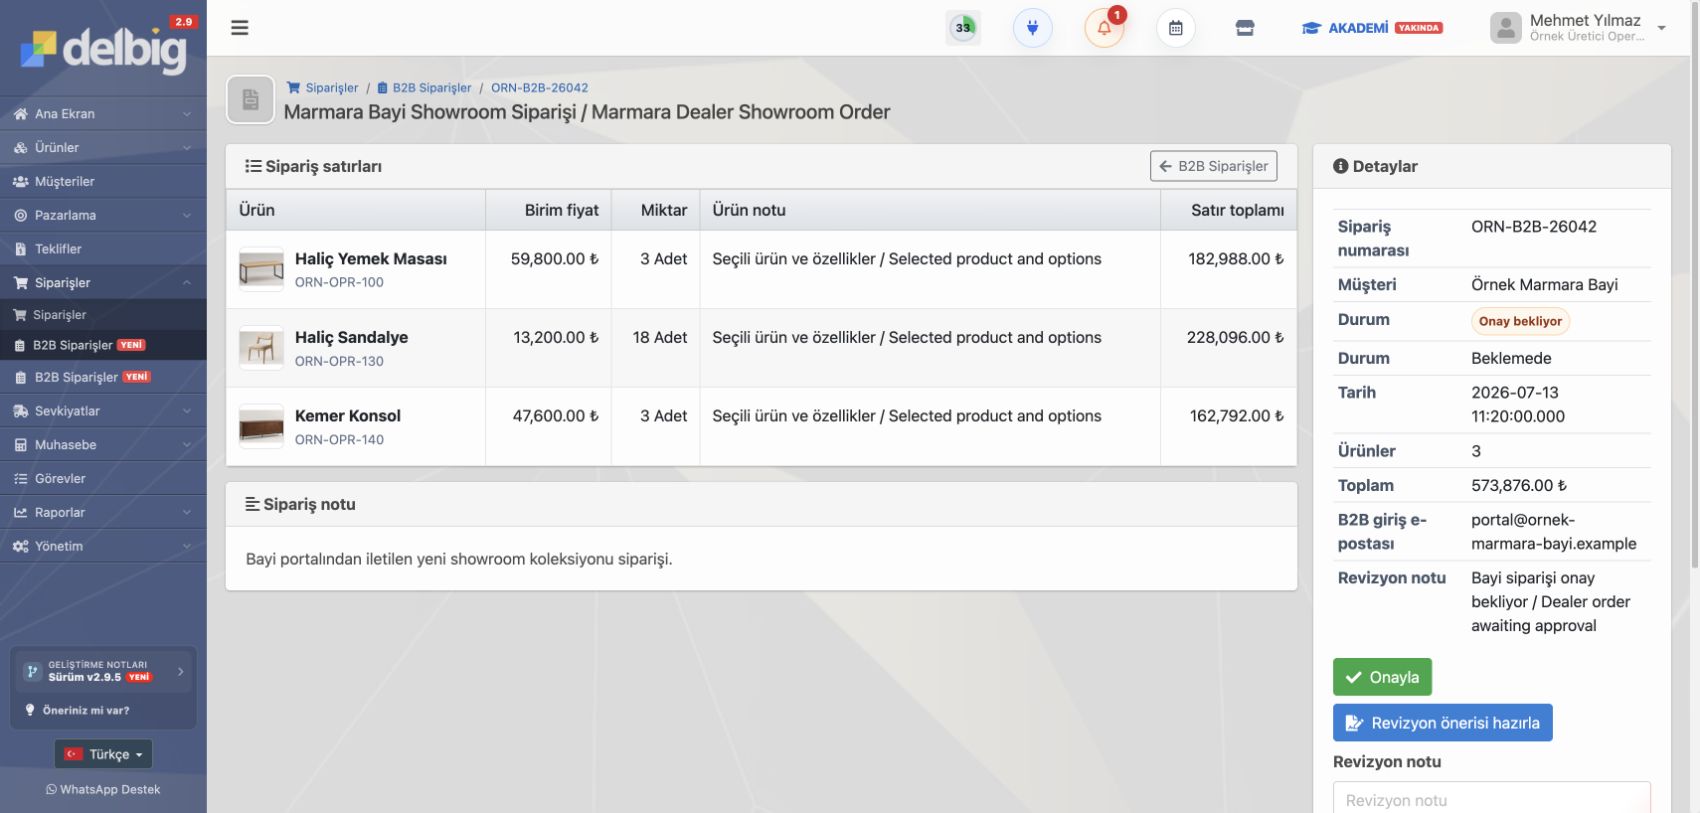Click the plug integration icon

(x=1032, y=28)
